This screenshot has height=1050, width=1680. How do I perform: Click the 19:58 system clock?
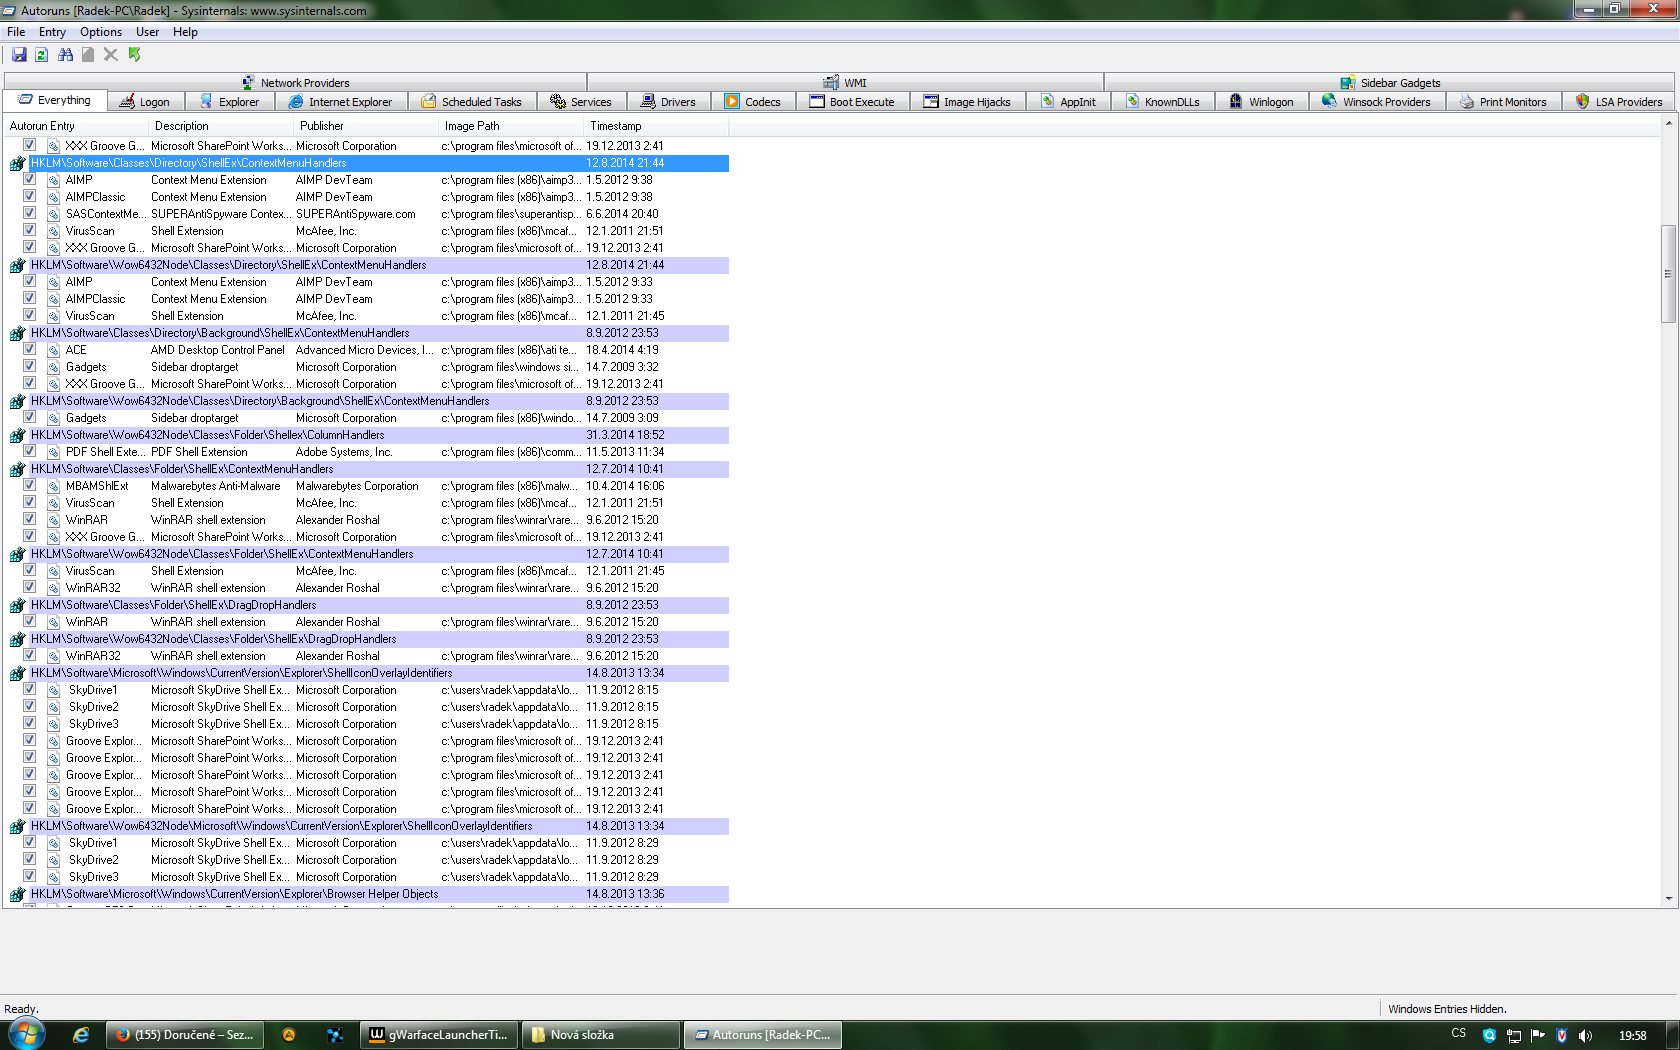(x=1632, y=1036)
